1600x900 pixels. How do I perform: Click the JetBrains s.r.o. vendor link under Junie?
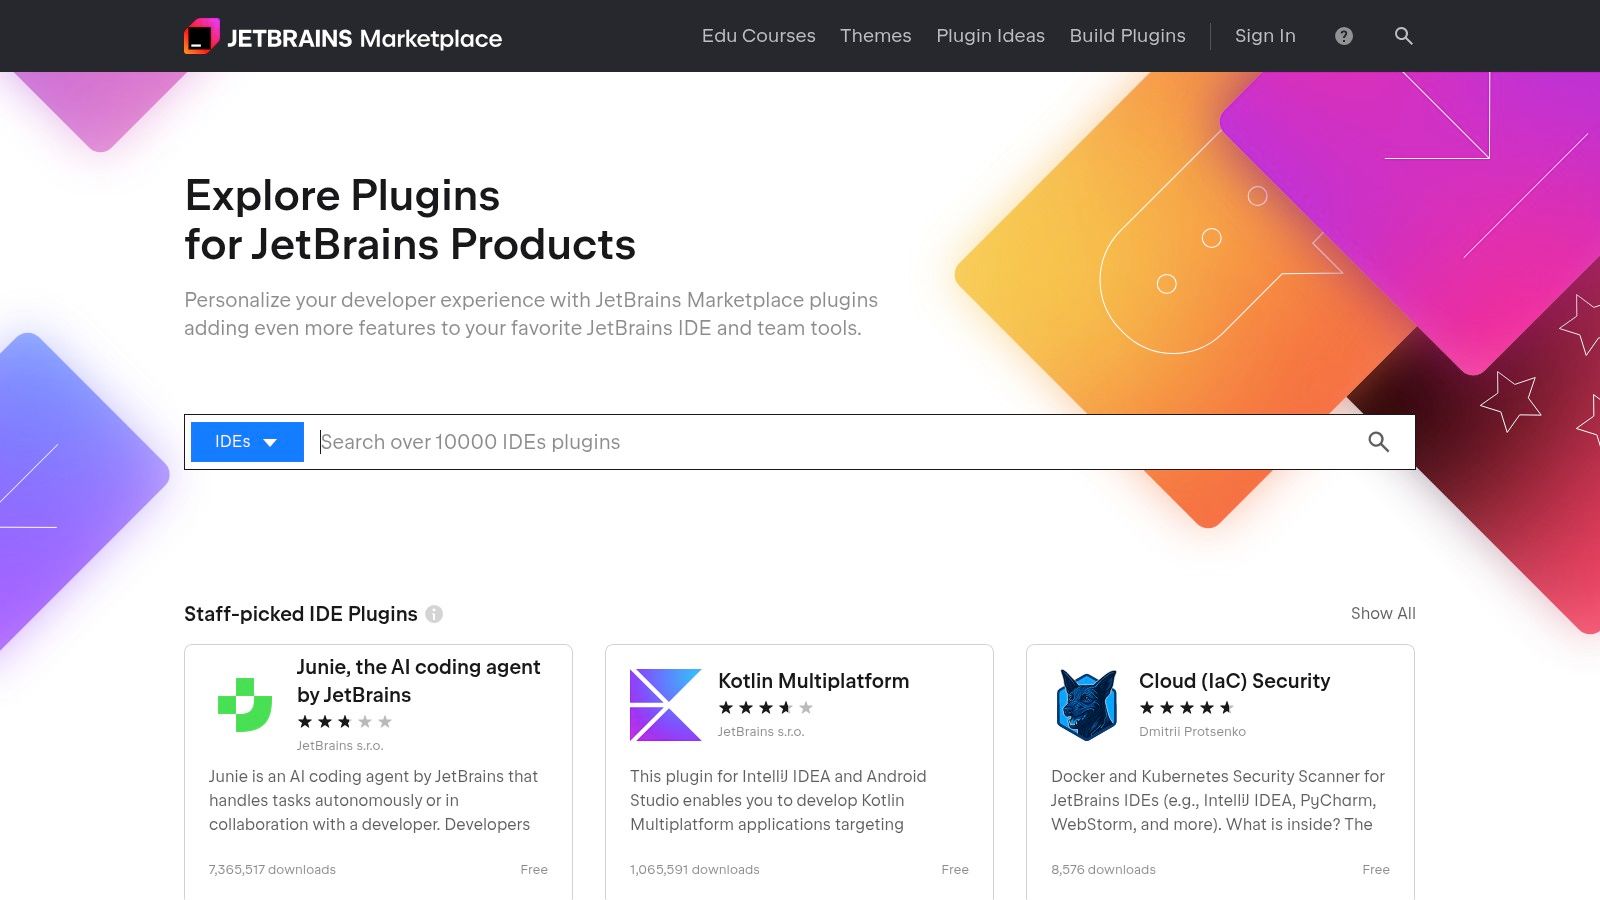coord(340,745)
